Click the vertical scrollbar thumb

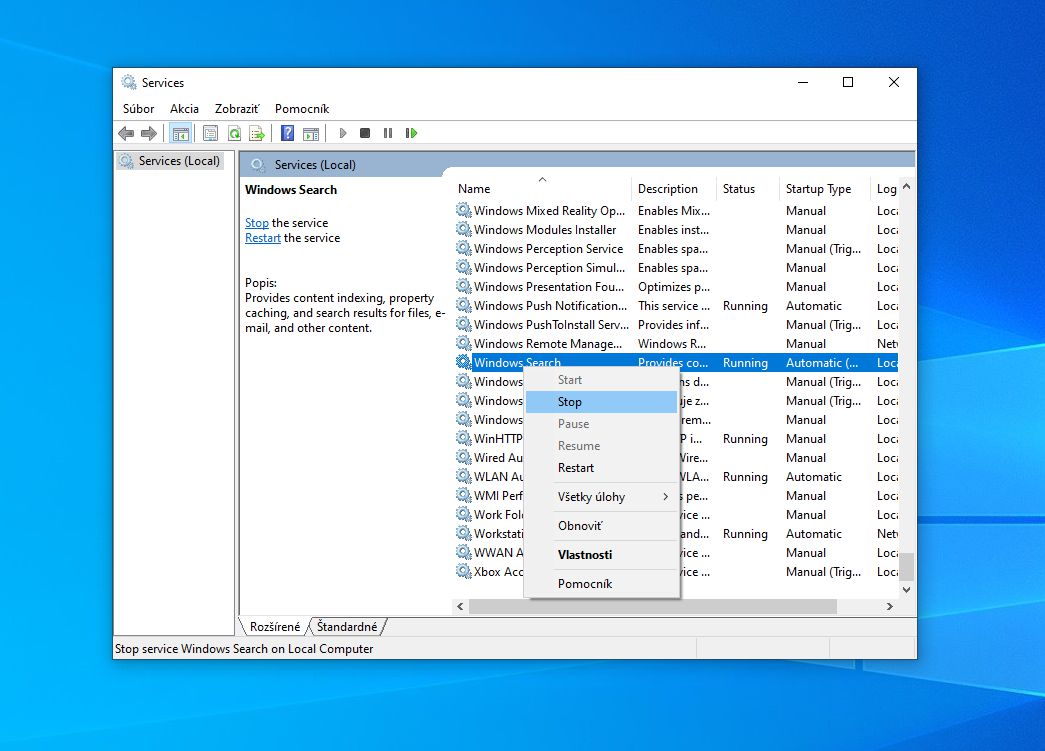(906, 566)
